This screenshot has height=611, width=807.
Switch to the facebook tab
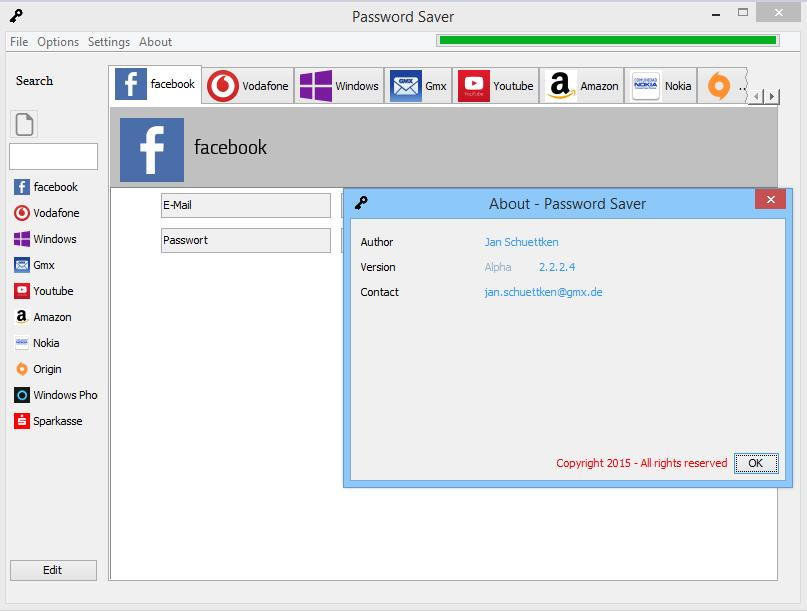[155, 84]
